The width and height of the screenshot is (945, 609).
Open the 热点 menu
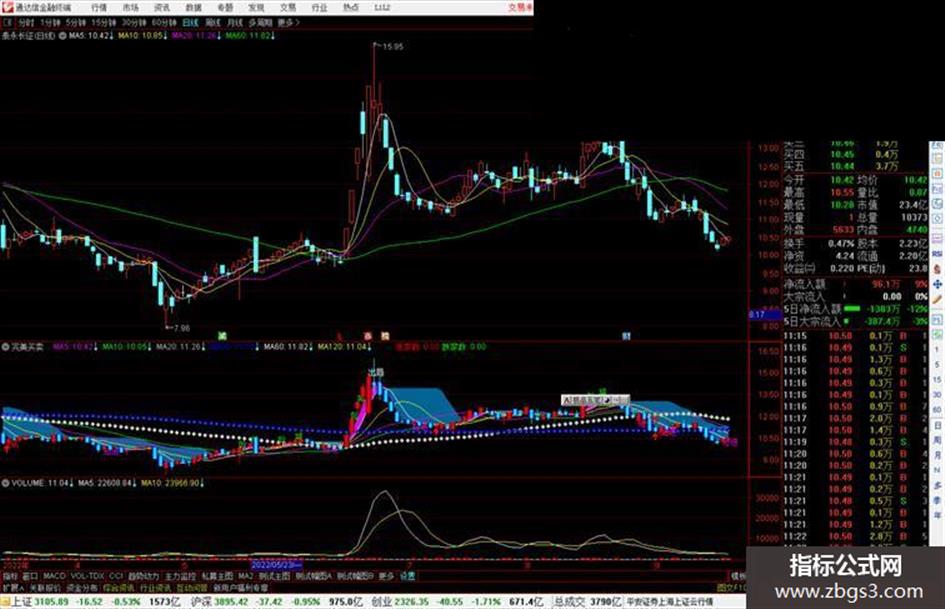[x=351, y=7]
